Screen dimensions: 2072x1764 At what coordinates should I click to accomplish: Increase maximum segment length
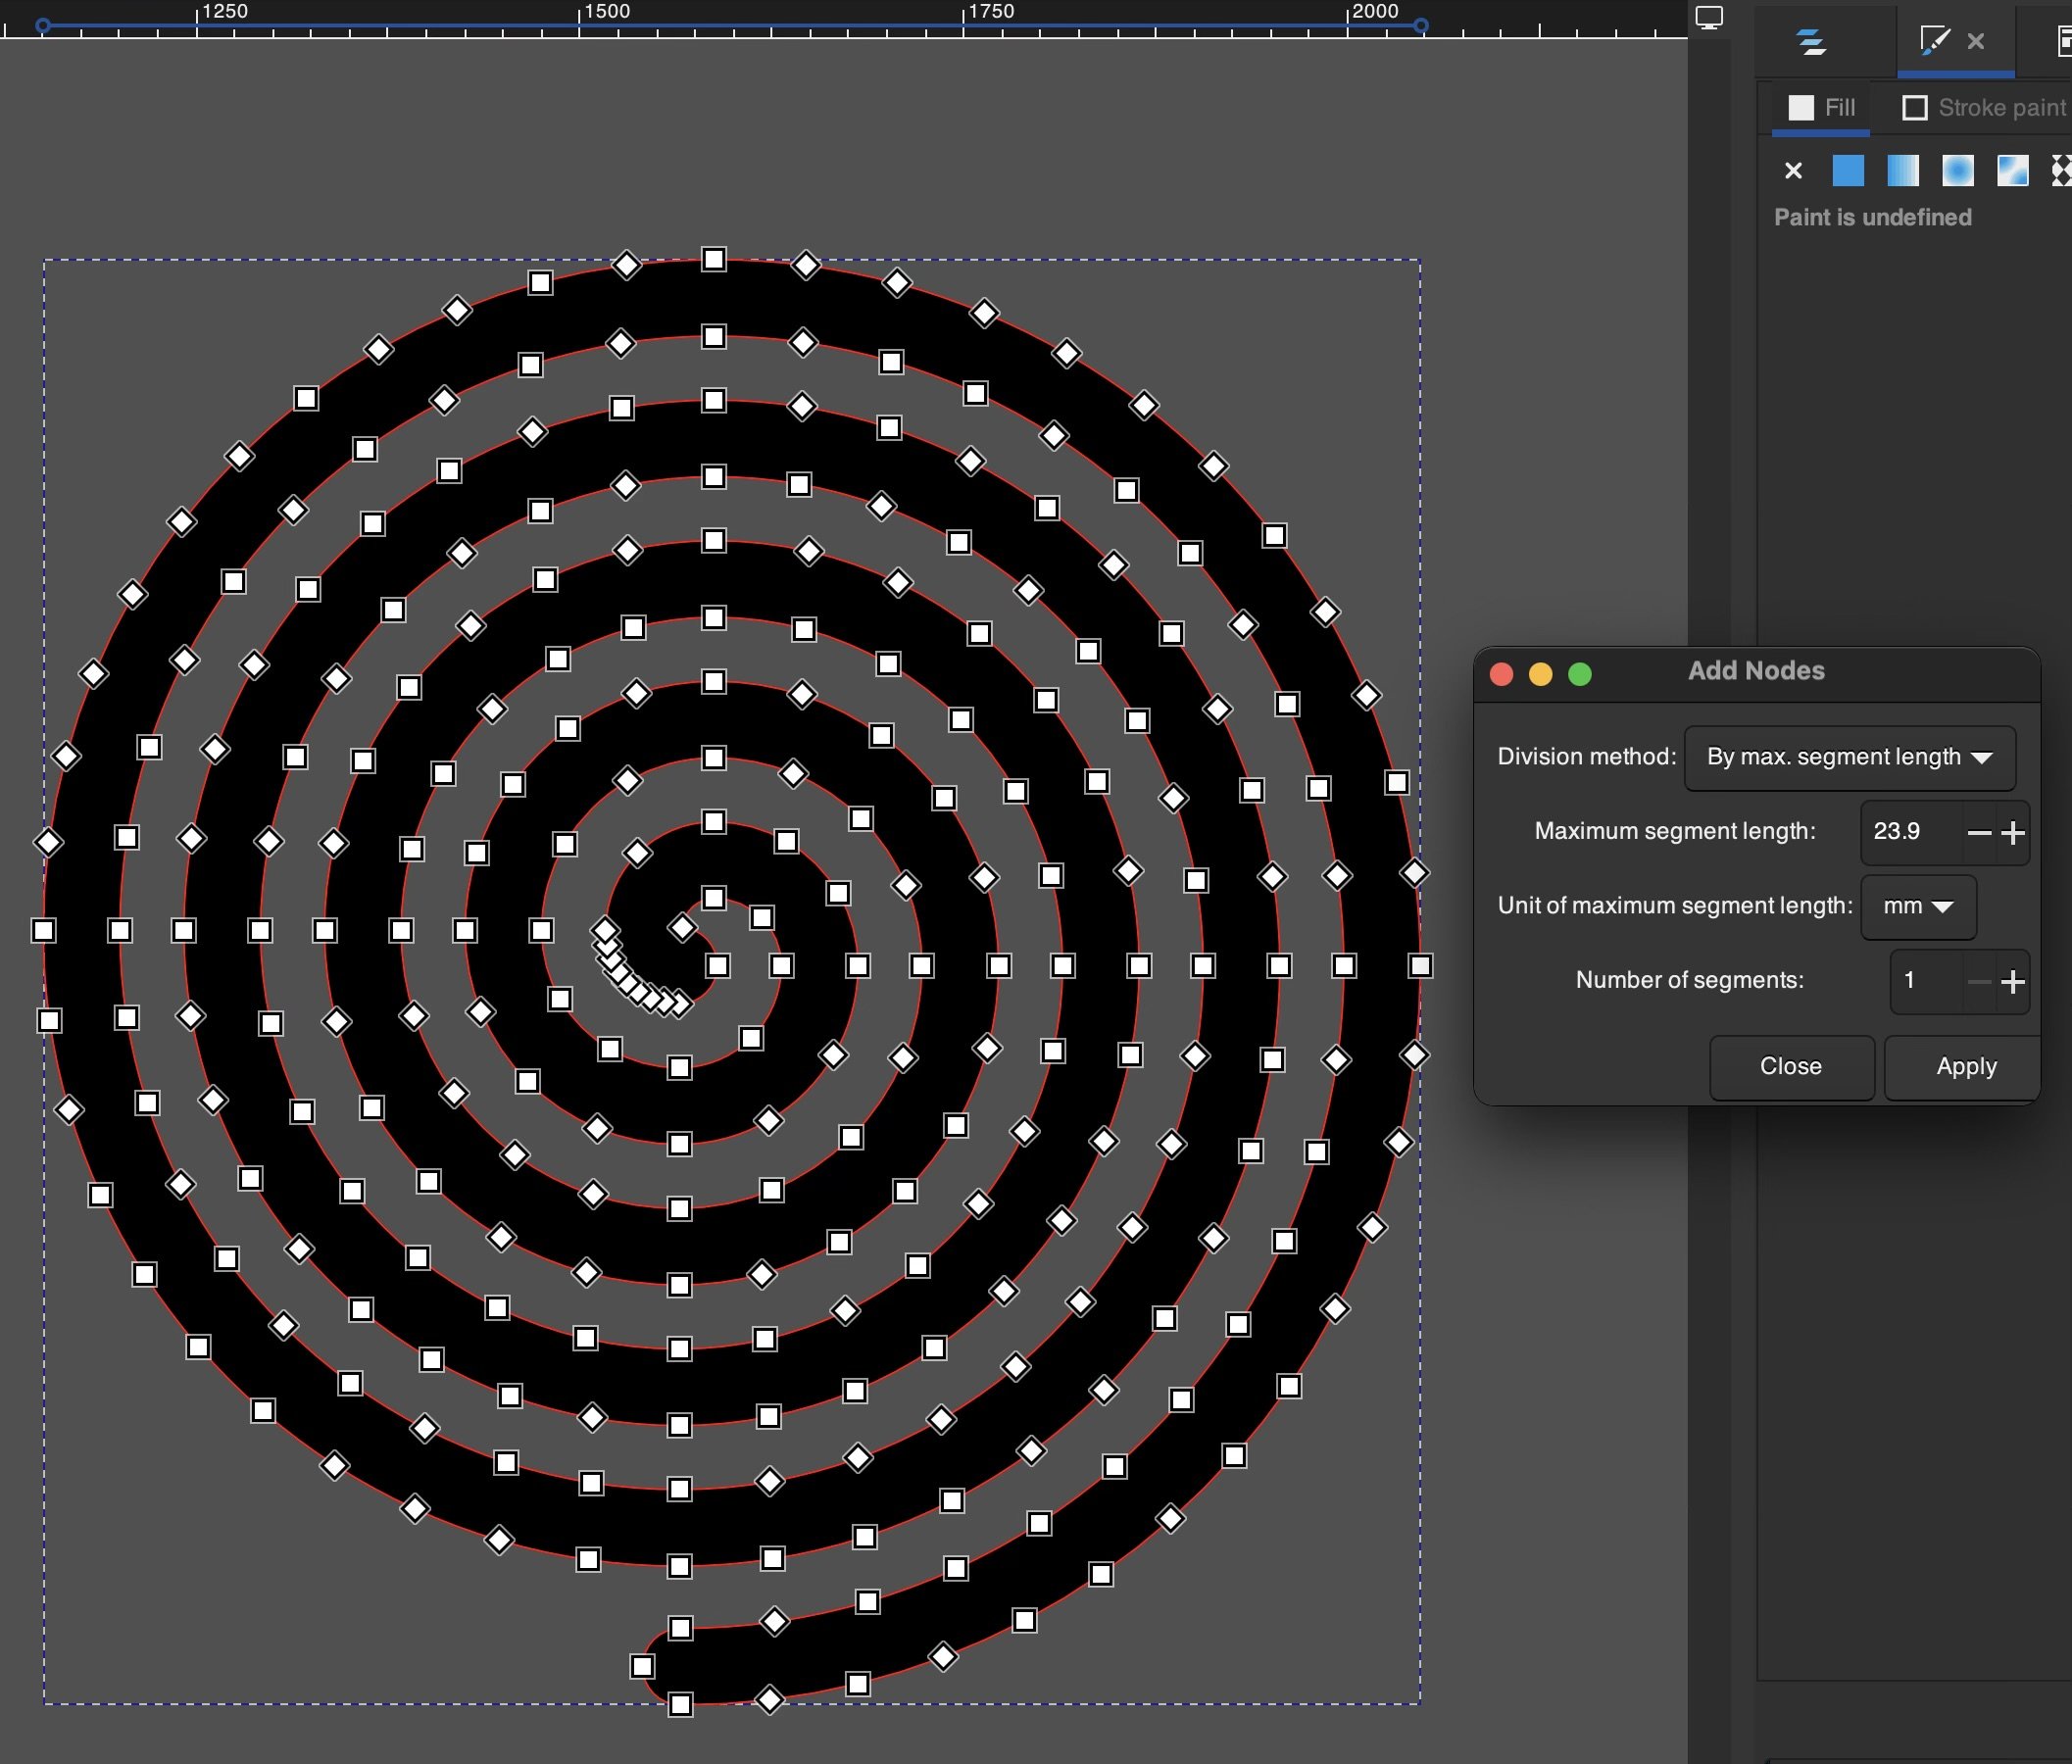tap(2013, 832)
